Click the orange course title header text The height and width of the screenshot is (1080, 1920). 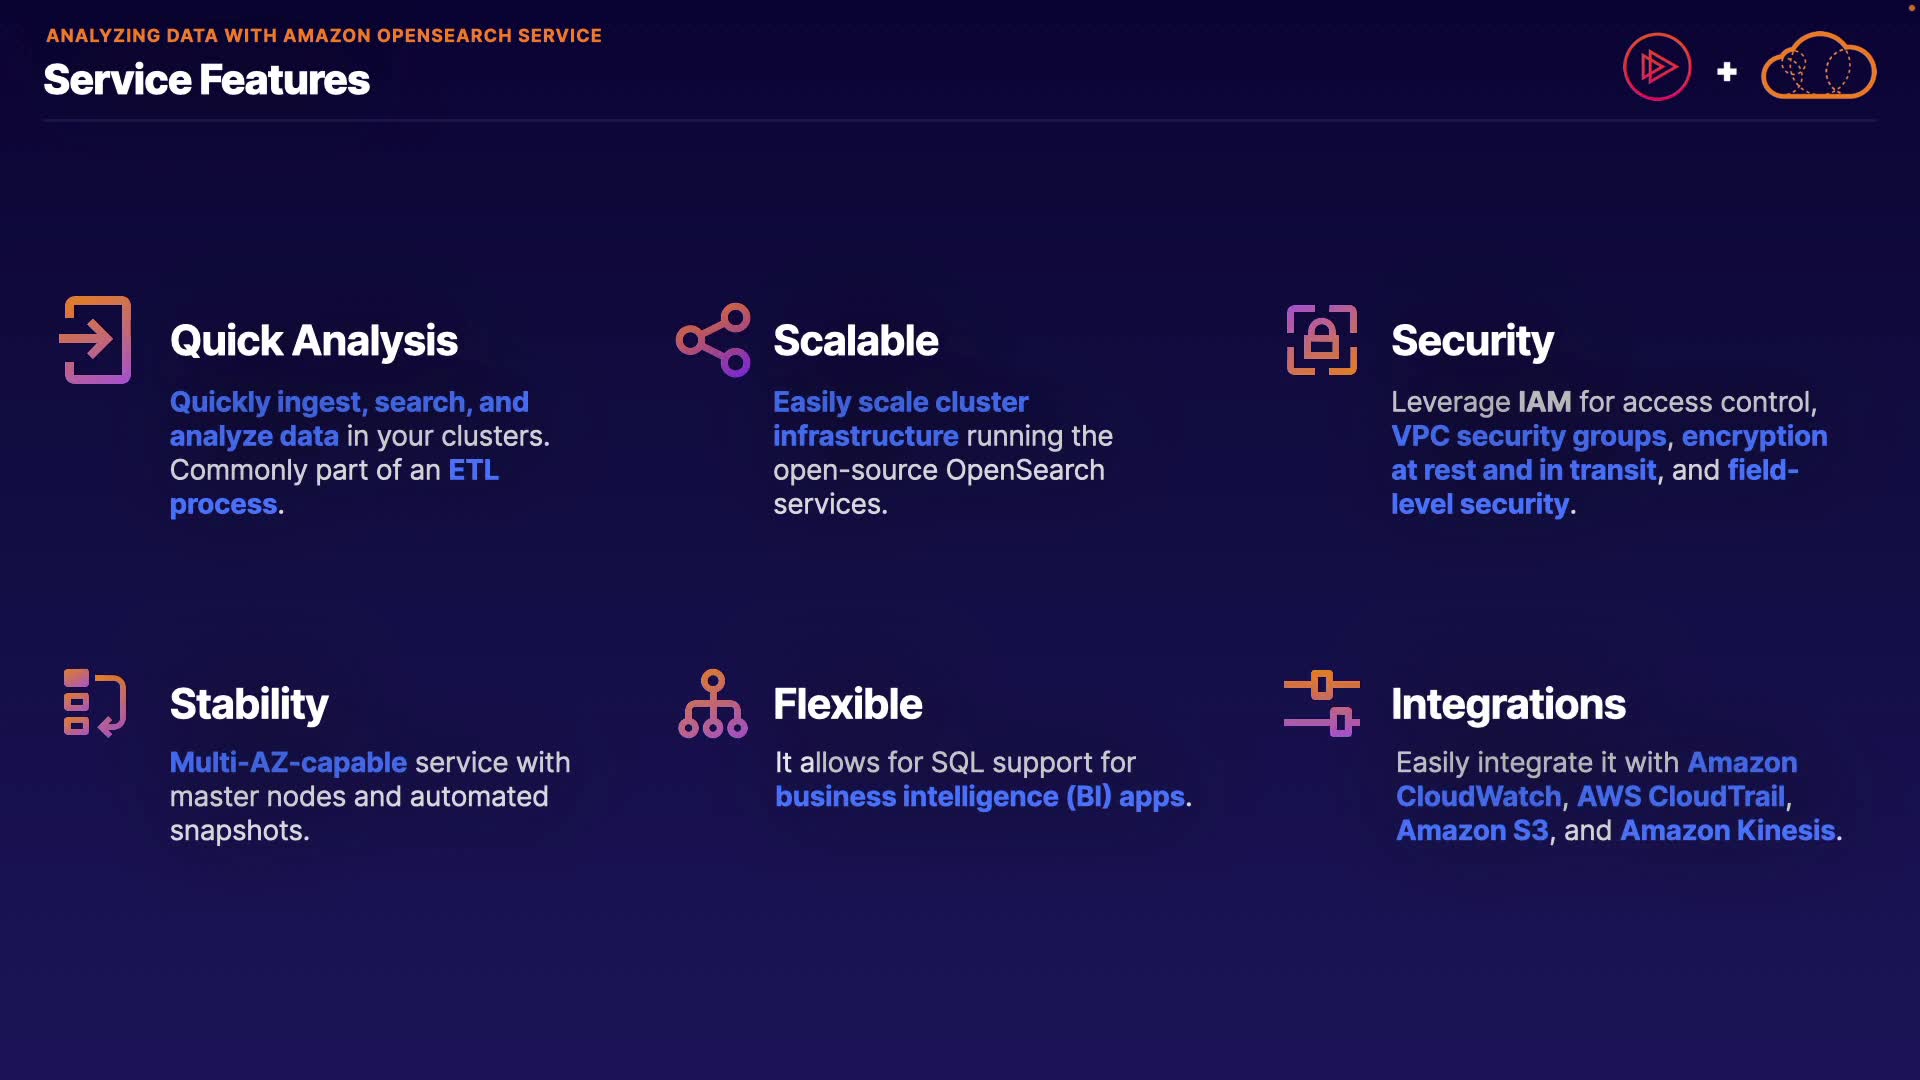click(324, 36)
